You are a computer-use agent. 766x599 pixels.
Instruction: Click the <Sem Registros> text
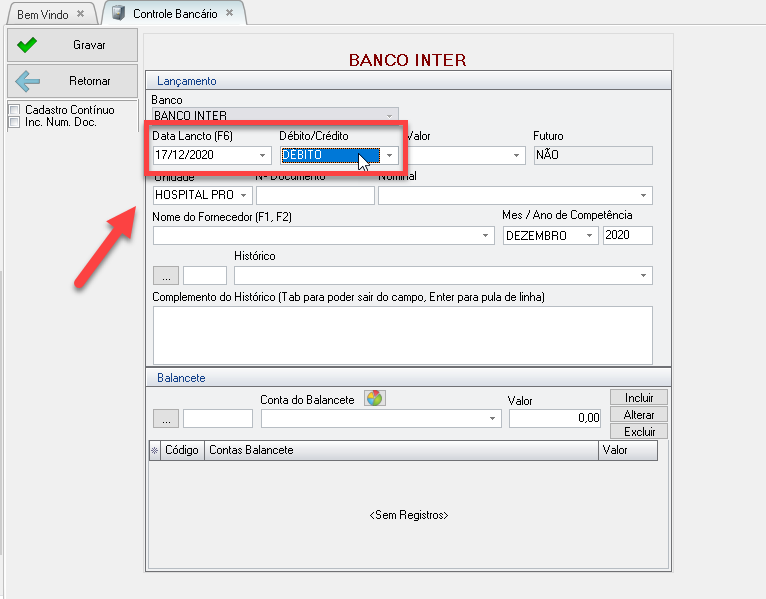click(408, 515)
